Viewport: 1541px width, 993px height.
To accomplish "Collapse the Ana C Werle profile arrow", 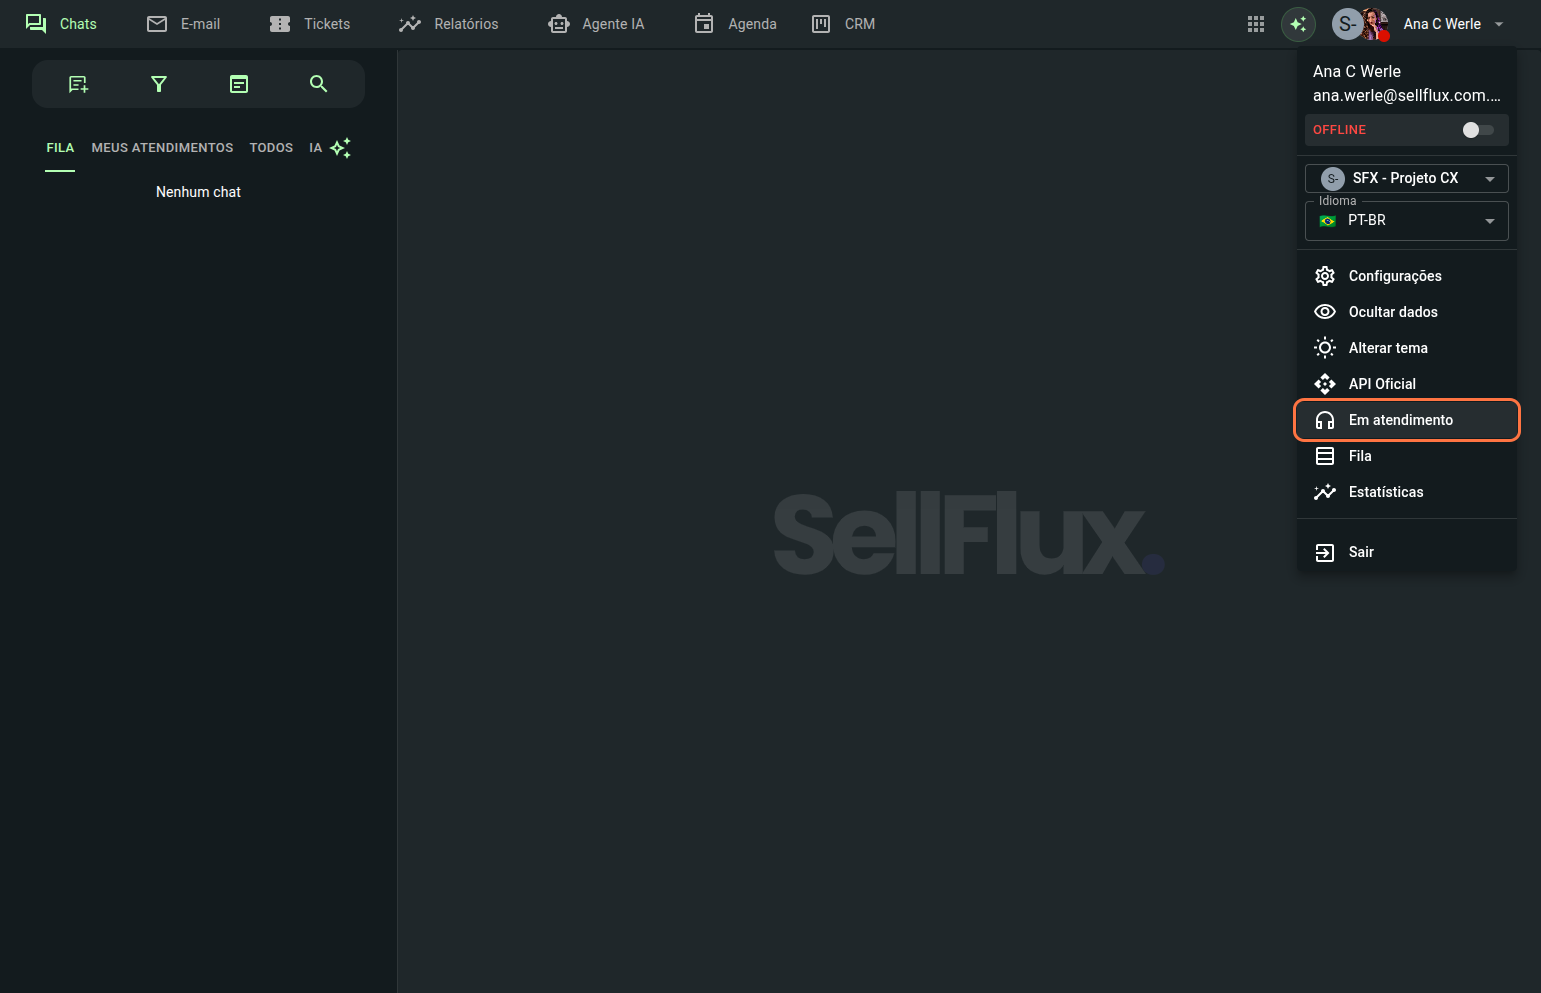I will pyautogui.click(x=1499, y=24).
